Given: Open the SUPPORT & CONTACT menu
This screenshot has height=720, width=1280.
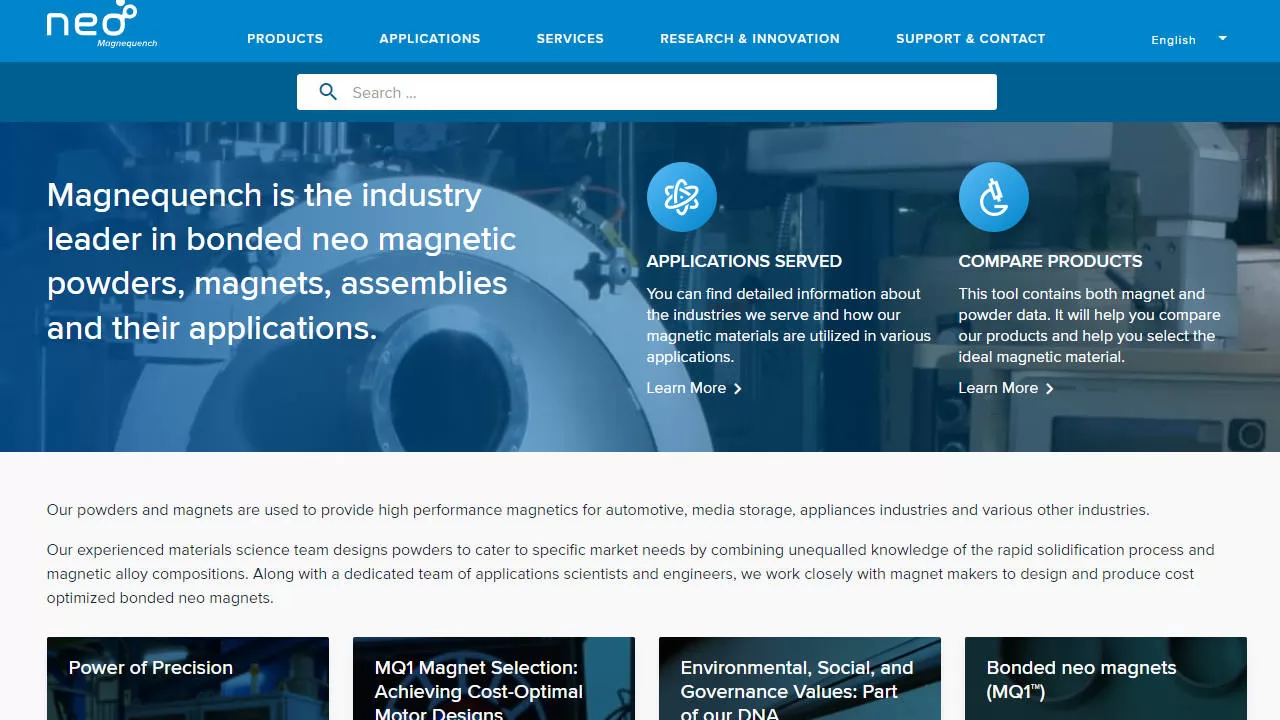Looking at the screenshot, I should tap(970, 39).
